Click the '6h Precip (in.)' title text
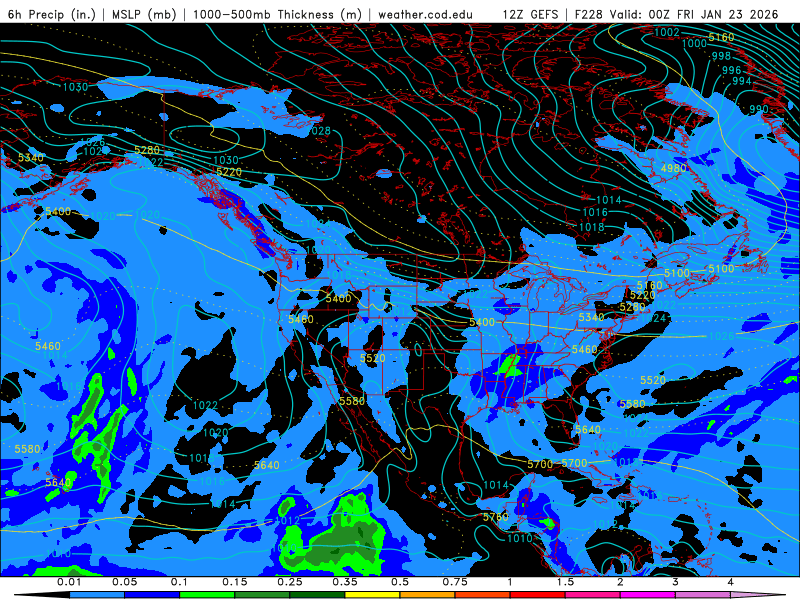800x600 pixels. click(x=52, y=14)
